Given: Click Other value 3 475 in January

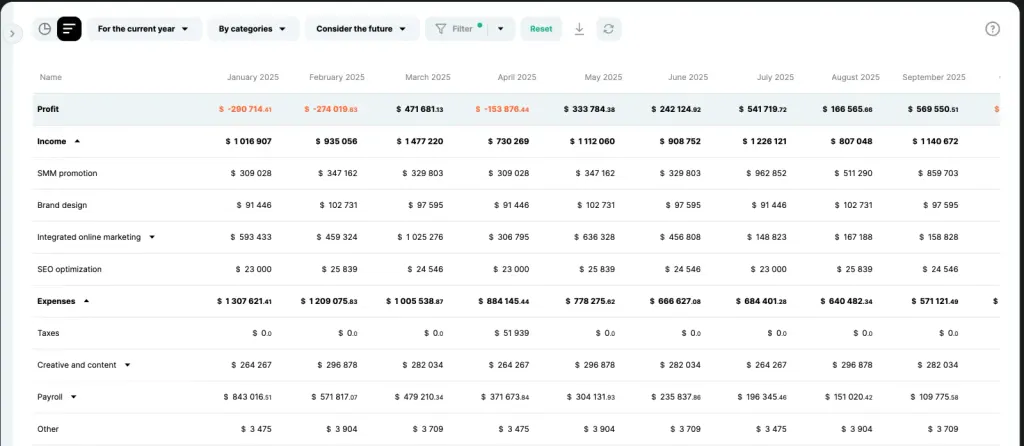Looking at the screenshot, I should coord(256,429).
